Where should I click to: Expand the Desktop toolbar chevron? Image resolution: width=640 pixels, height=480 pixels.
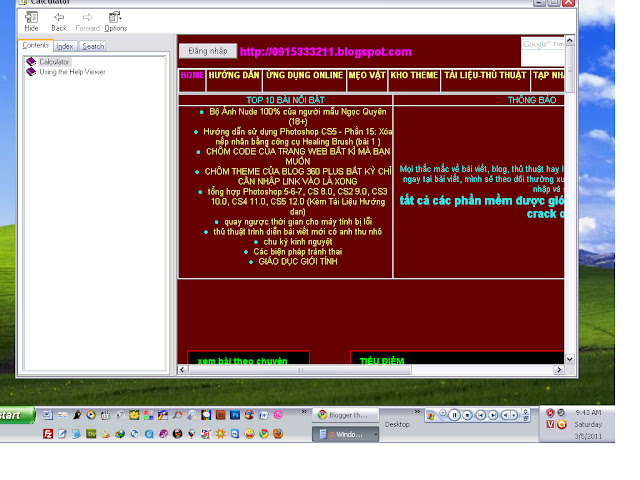[x=417, y=411]
